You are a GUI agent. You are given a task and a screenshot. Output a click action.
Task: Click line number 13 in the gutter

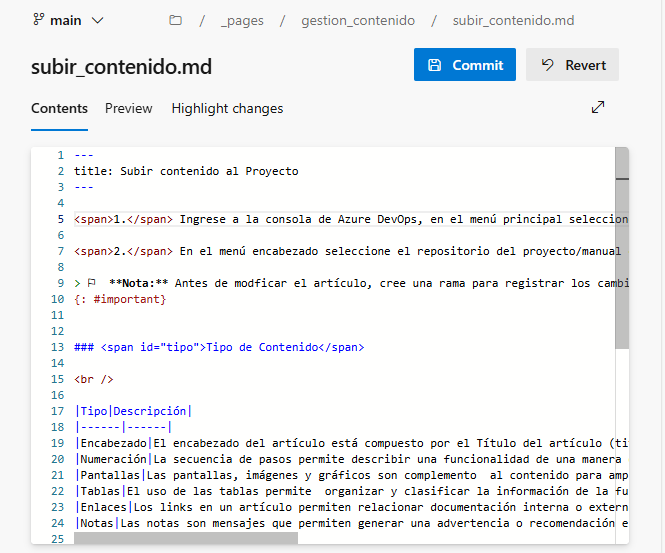(x=60, y=347)
